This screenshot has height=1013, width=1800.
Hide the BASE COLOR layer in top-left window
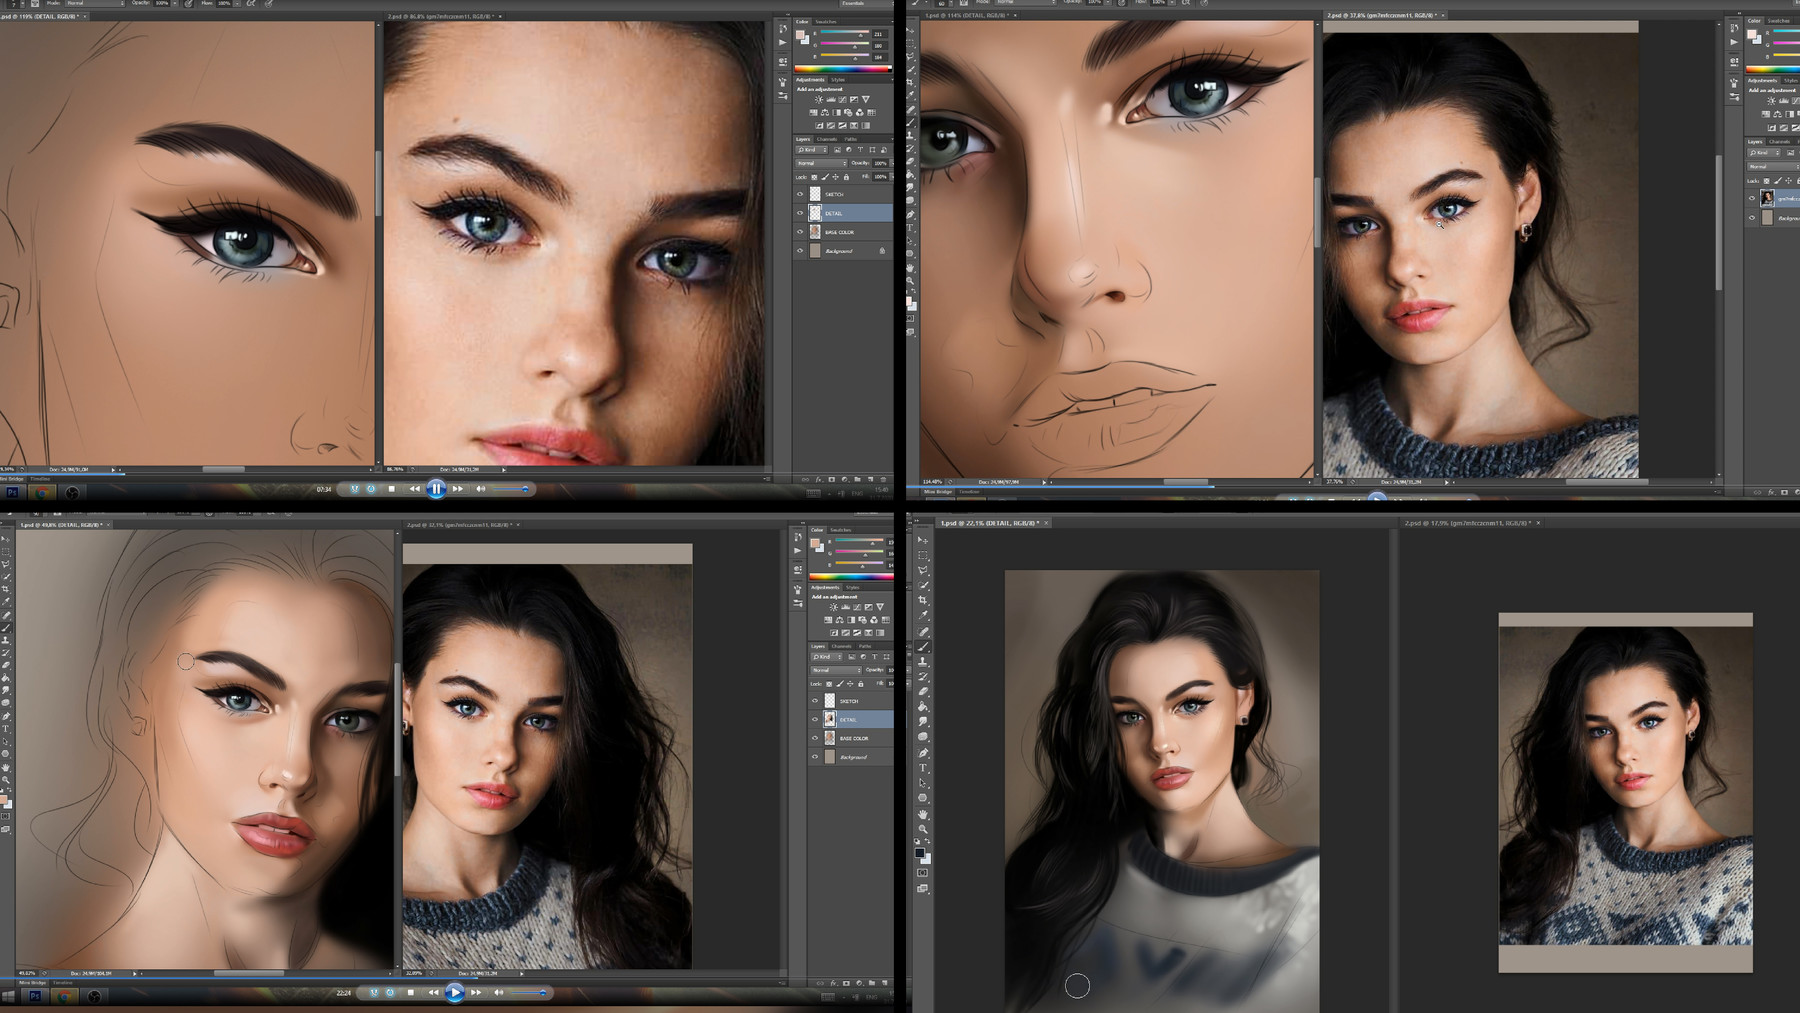(800, 232)
